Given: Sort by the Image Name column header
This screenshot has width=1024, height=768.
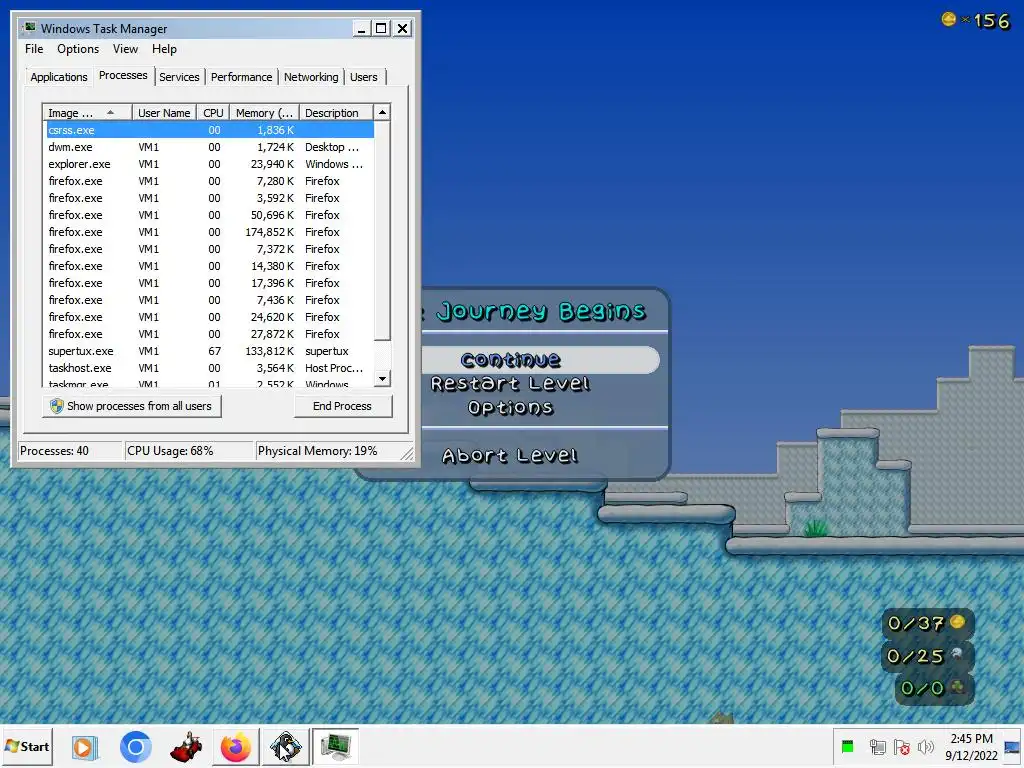Looking at the screenshot, I should pyautogui.click(x=87, y=112).
